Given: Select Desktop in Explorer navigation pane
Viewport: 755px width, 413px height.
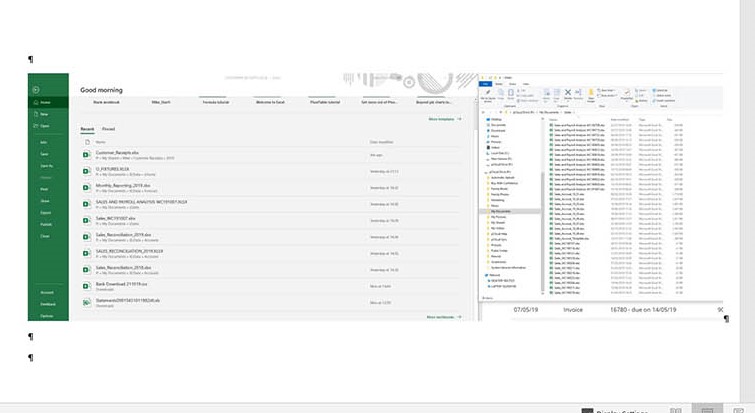Looking at the screenshot, I should click(494, 119).
